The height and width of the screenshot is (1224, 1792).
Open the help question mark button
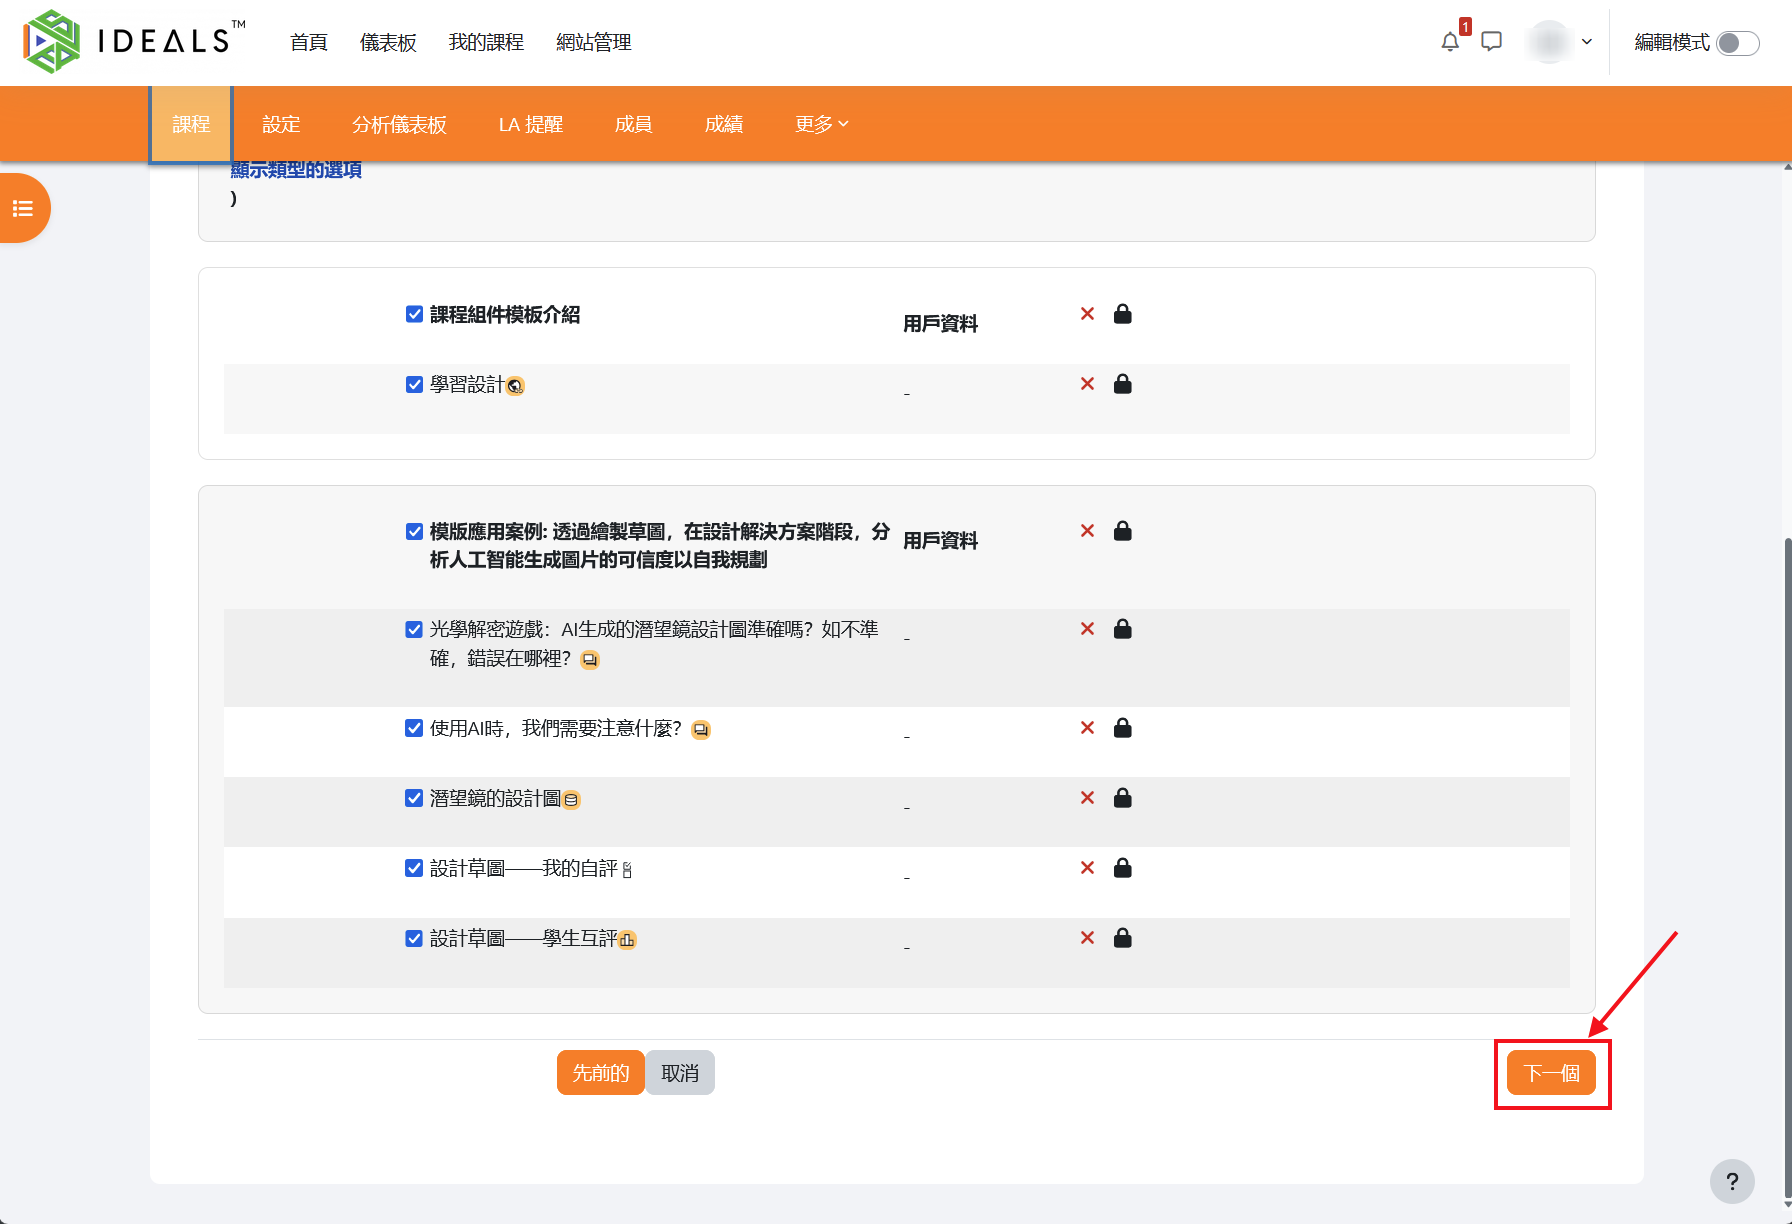tap(1732, 1181)
